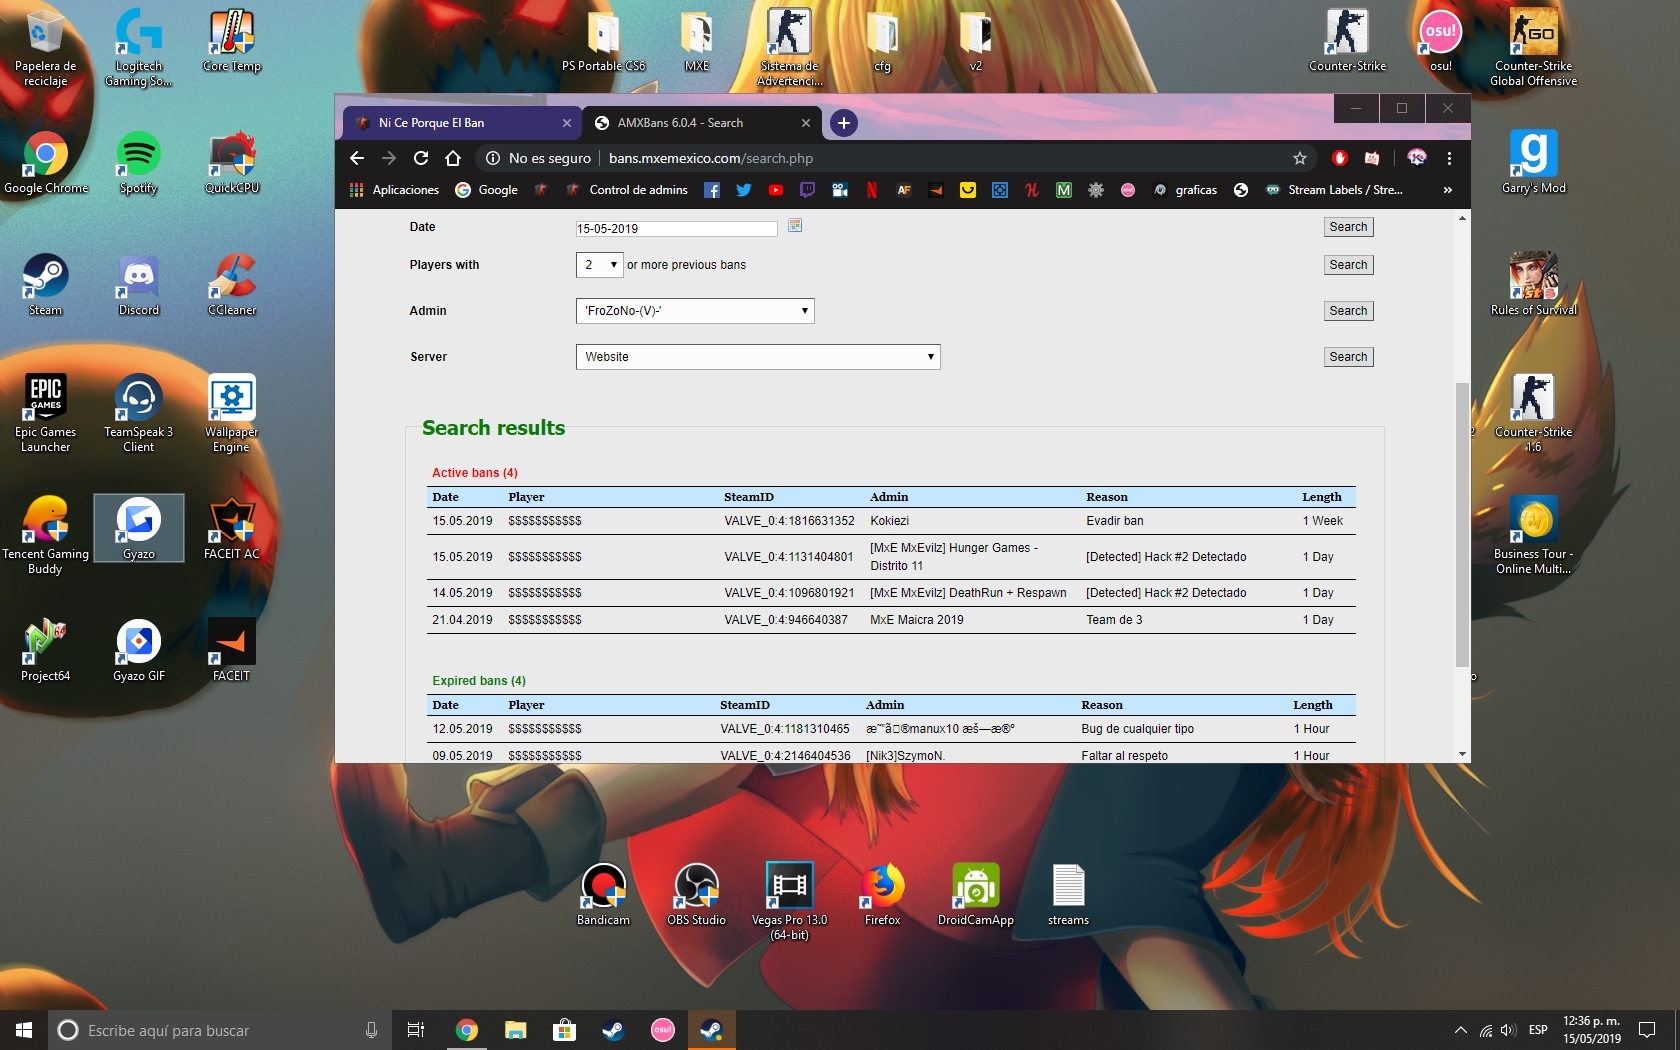The width and height of the screenshot is (1680, 1050).
Task: Select expired ban with reason Bug de cualquier tipo
Action: click(891, 729)
